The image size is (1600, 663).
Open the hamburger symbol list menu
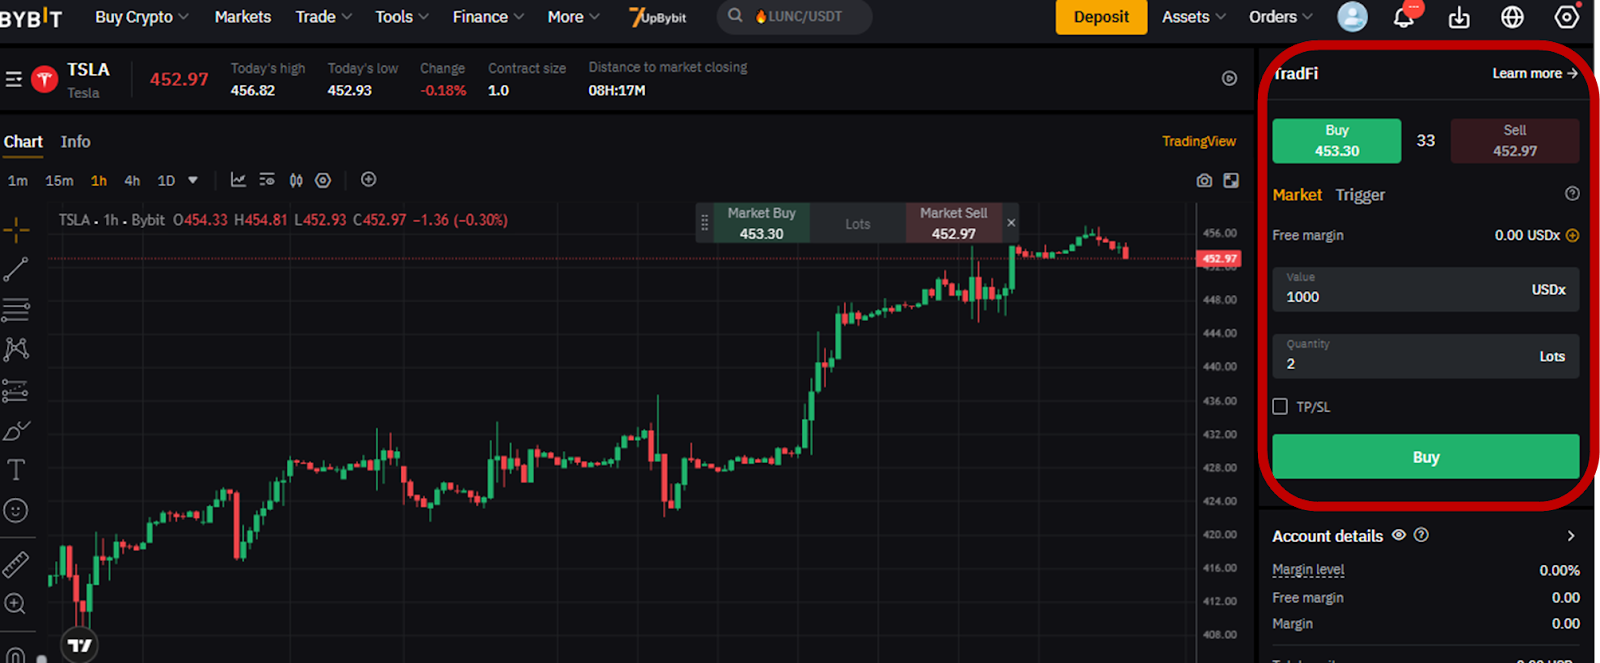pos(14,79)
